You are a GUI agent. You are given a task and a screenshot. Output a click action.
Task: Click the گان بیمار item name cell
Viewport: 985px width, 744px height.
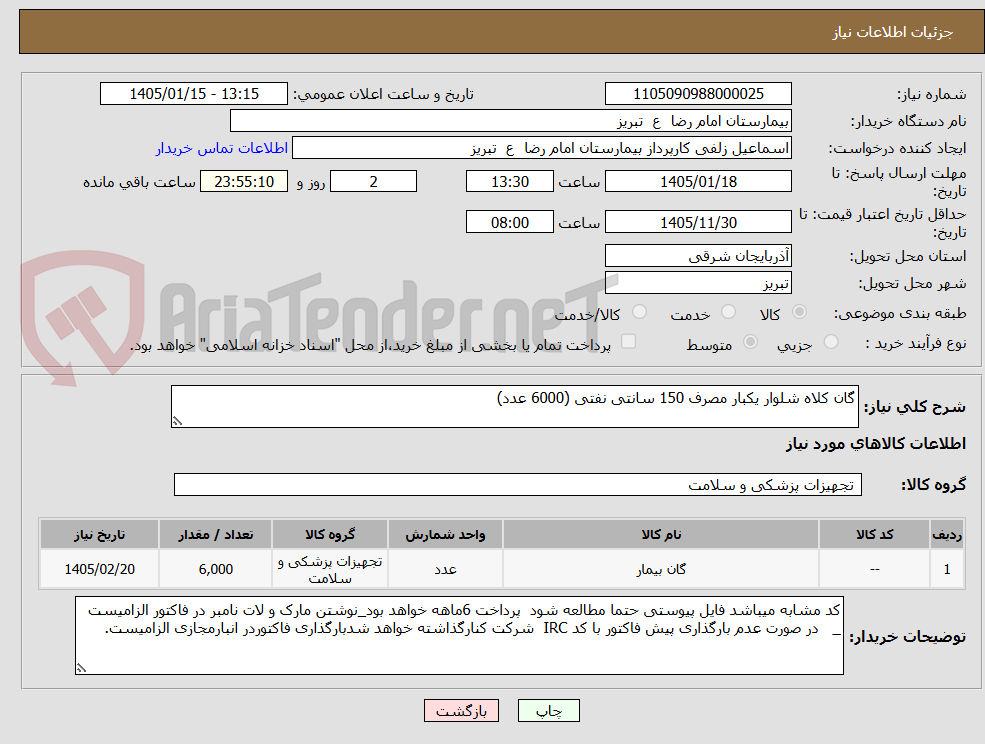point(661,569)
